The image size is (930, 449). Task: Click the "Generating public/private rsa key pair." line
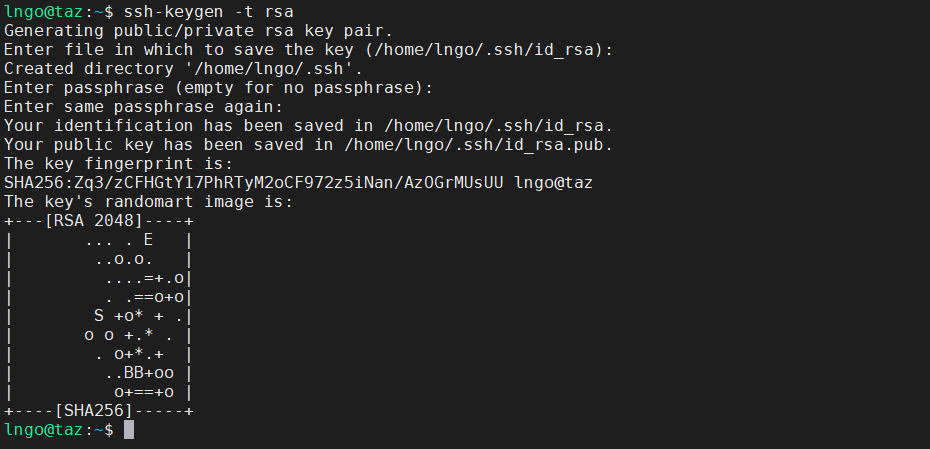[x=198, y=31]
